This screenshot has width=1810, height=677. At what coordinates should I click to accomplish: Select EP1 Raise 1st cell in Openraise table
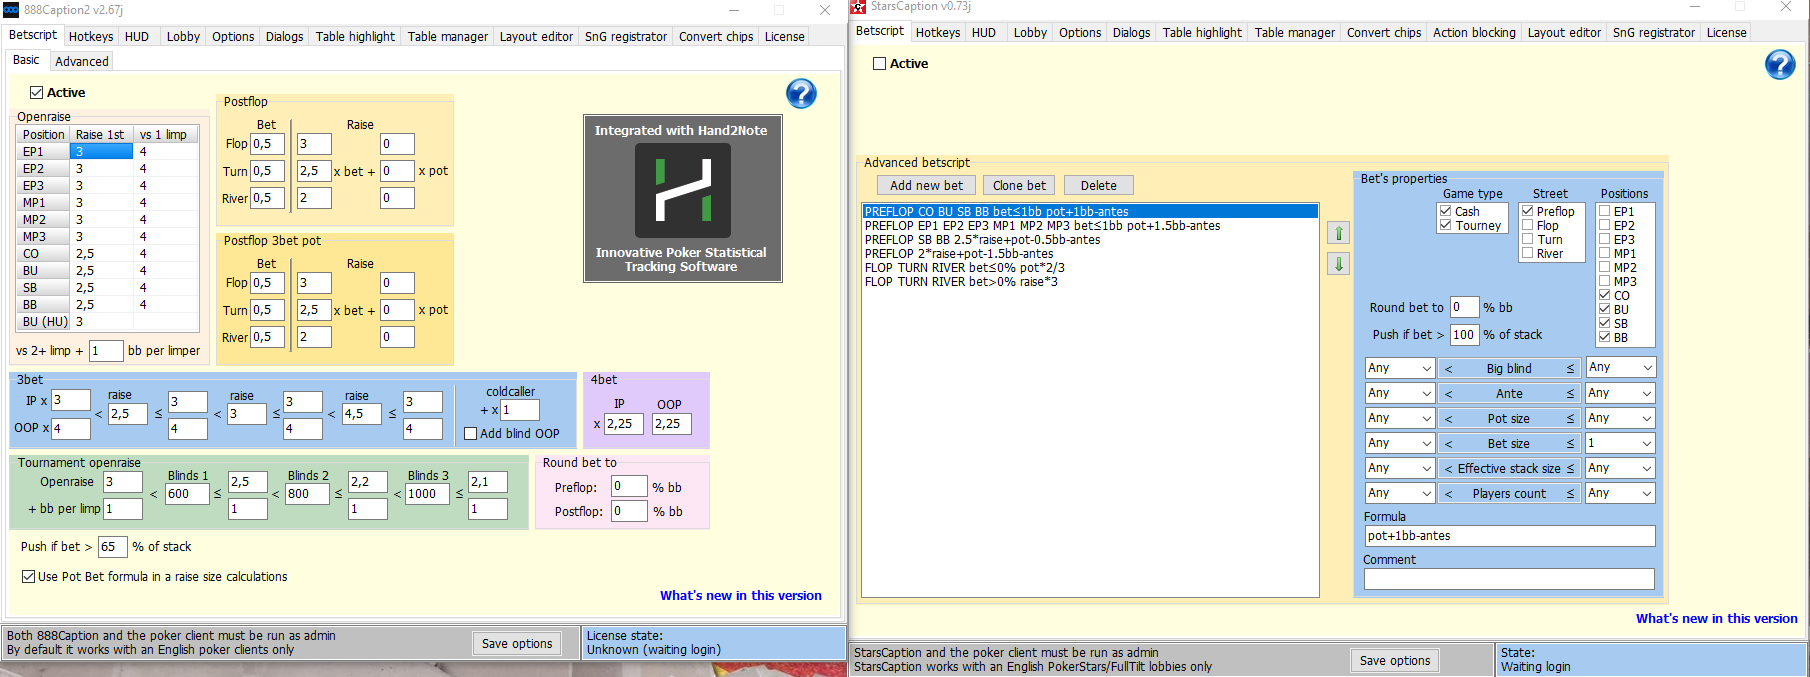coord(101,151)
